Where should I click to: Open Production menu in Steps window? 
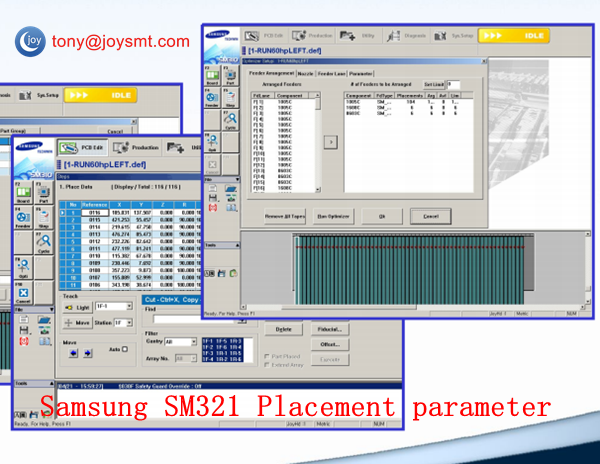click(136, 148)
